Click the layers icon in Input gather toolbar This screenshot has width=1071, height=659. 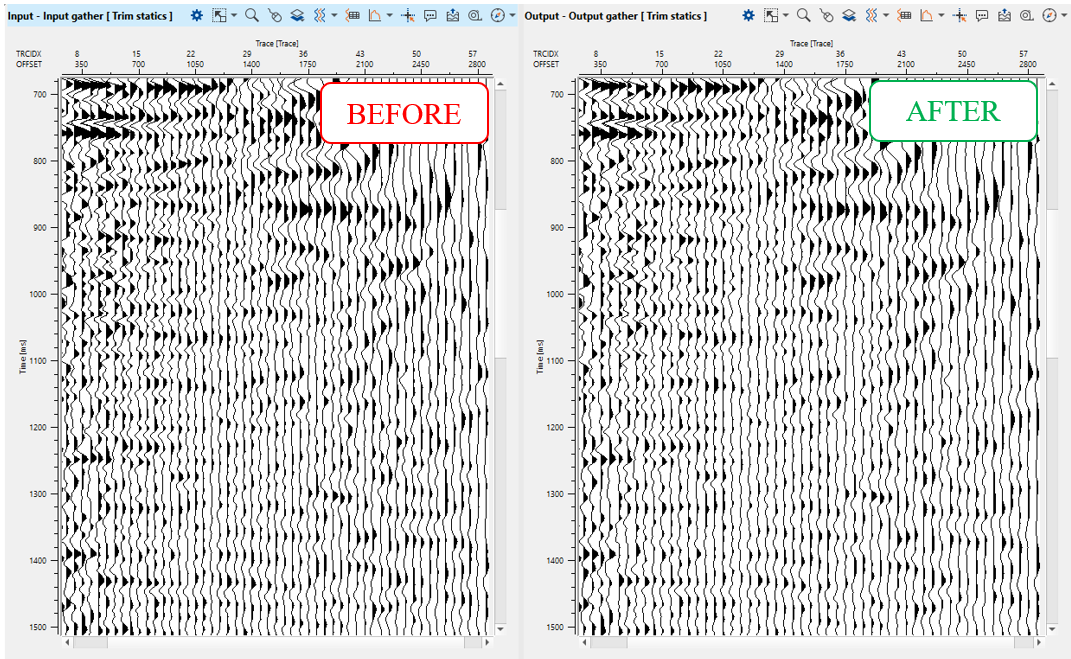tap(299, 16)
